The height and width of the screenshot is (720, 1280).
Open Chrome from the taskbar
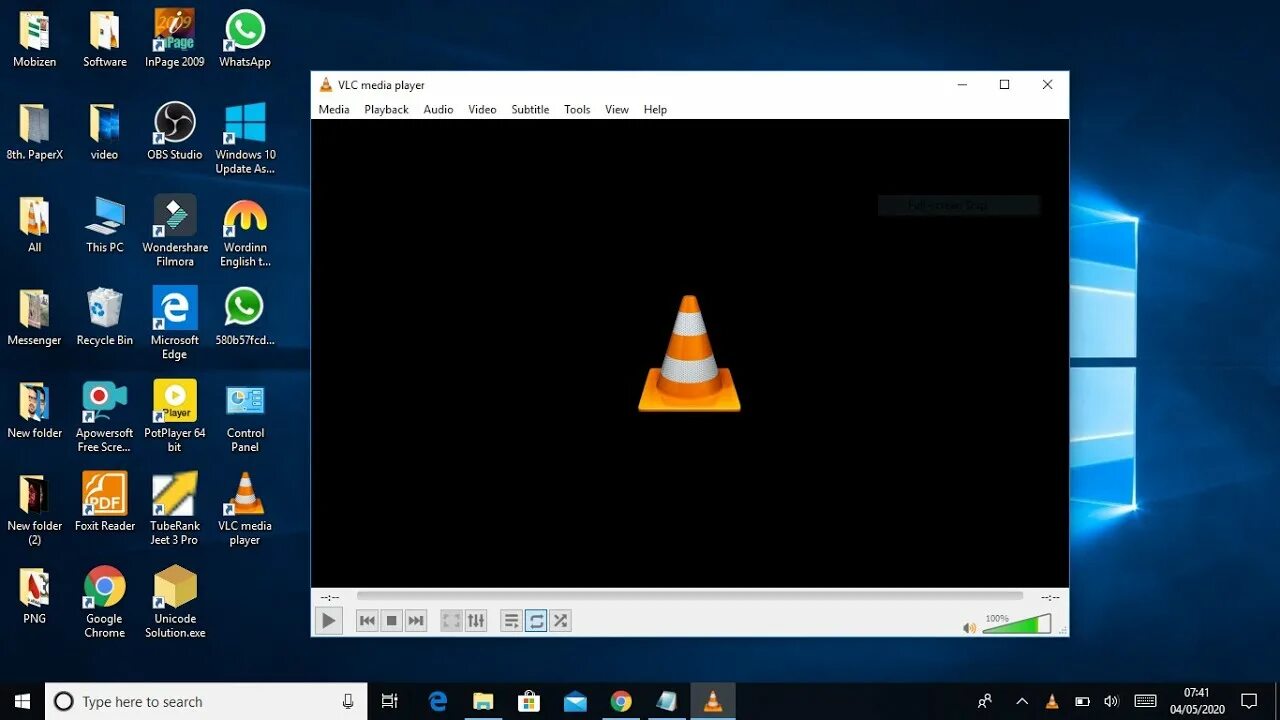(x=621, y=702)
